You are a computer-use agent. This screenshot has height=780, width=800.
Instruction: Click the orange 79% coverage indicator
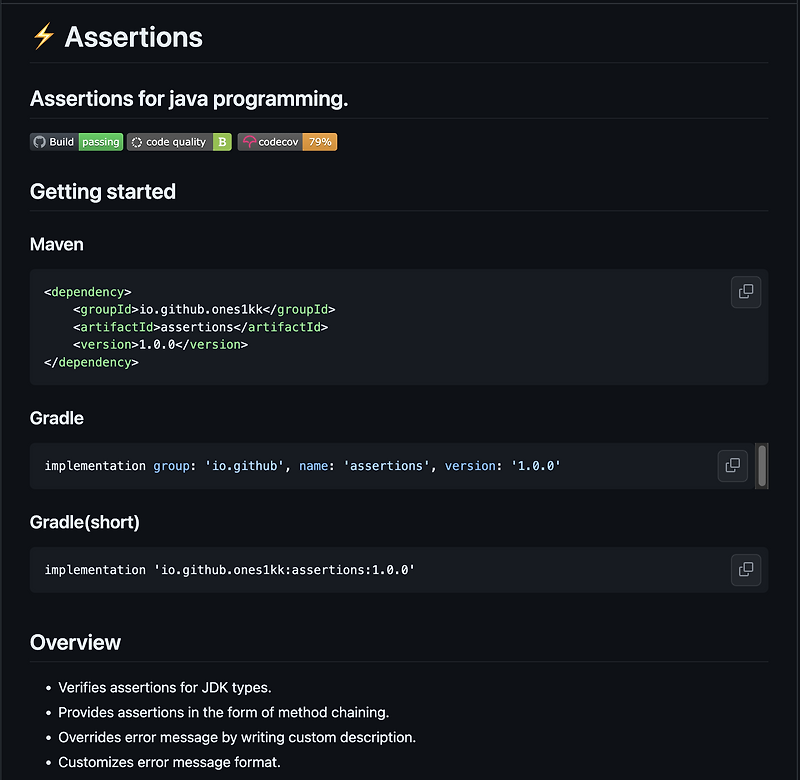pyautogui.click(x=320, y=141)
